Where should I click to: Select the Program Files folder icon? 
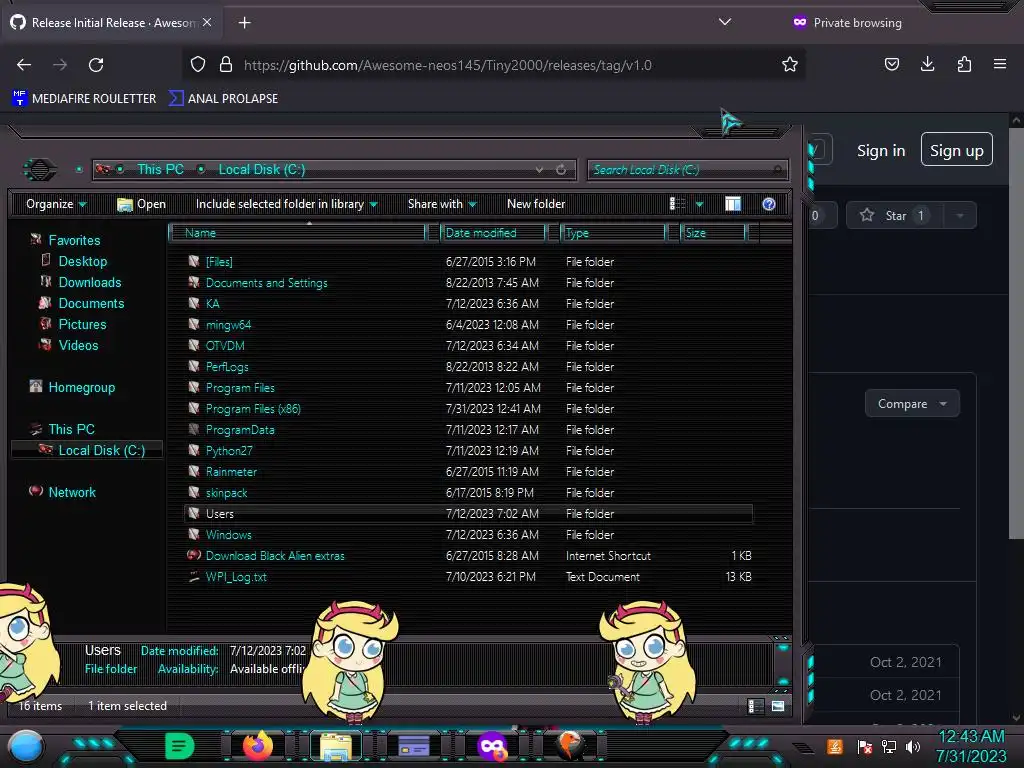tap(194, 387)
